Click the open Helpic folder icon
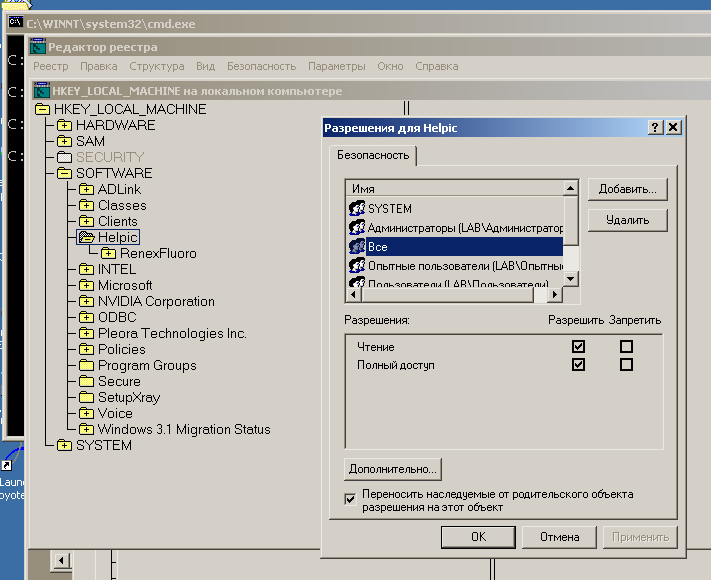The image size is (711, 580). pyautogui.click(x=87, y=237)
